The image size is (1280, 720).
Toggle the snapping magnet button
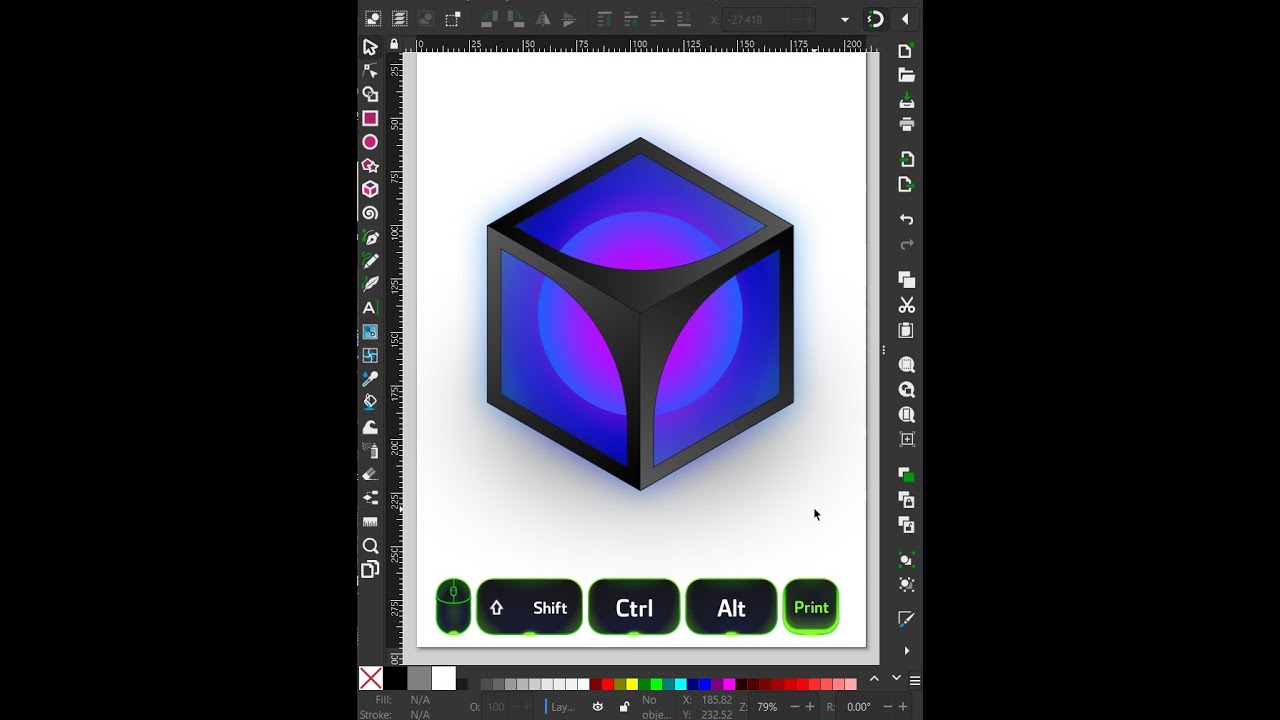[875, 19]
